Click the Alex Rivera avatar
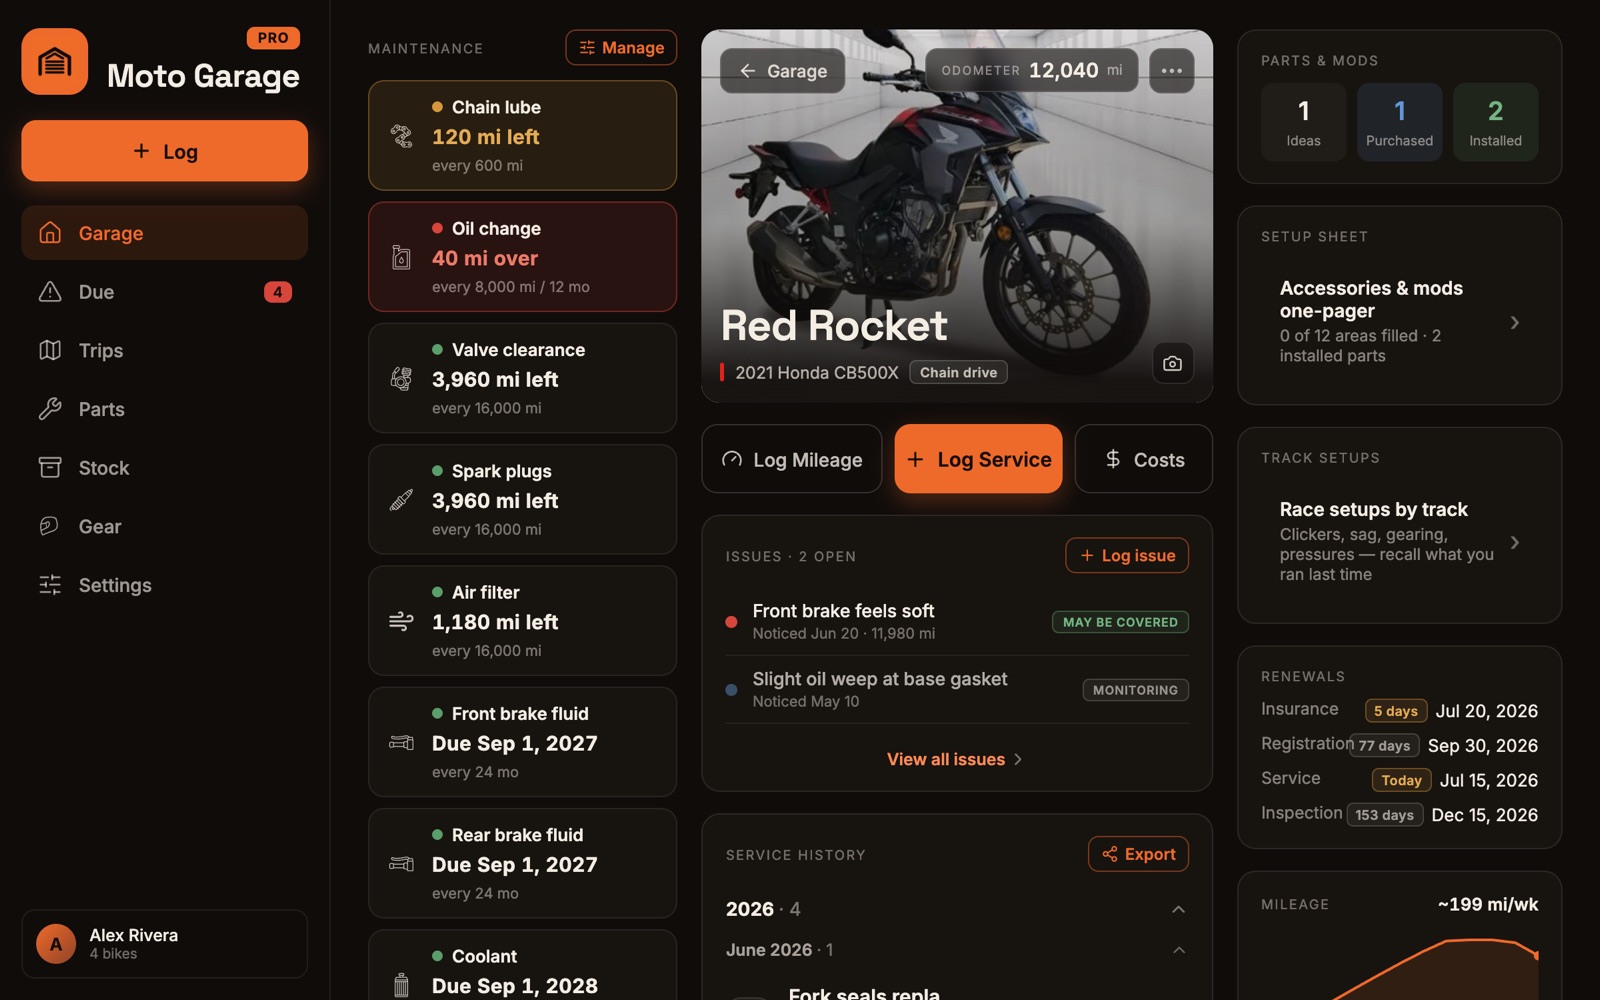This screenshot has width=1600, height=1000. click(56, 944)
